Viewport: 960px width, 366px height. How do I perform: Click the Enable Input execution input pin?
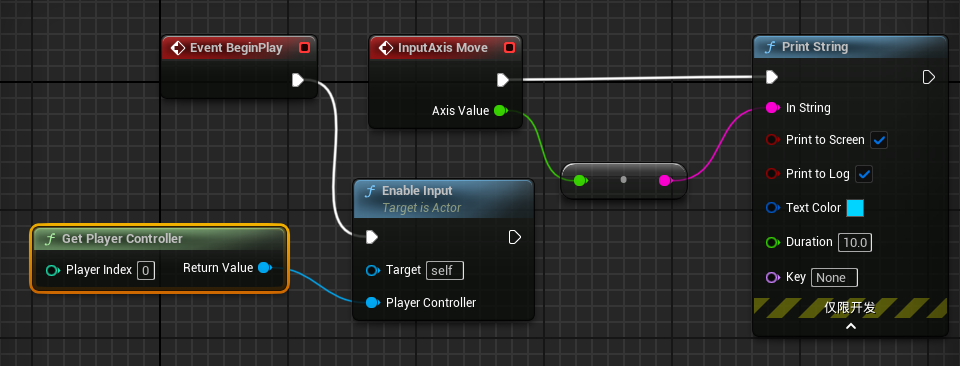372,237
